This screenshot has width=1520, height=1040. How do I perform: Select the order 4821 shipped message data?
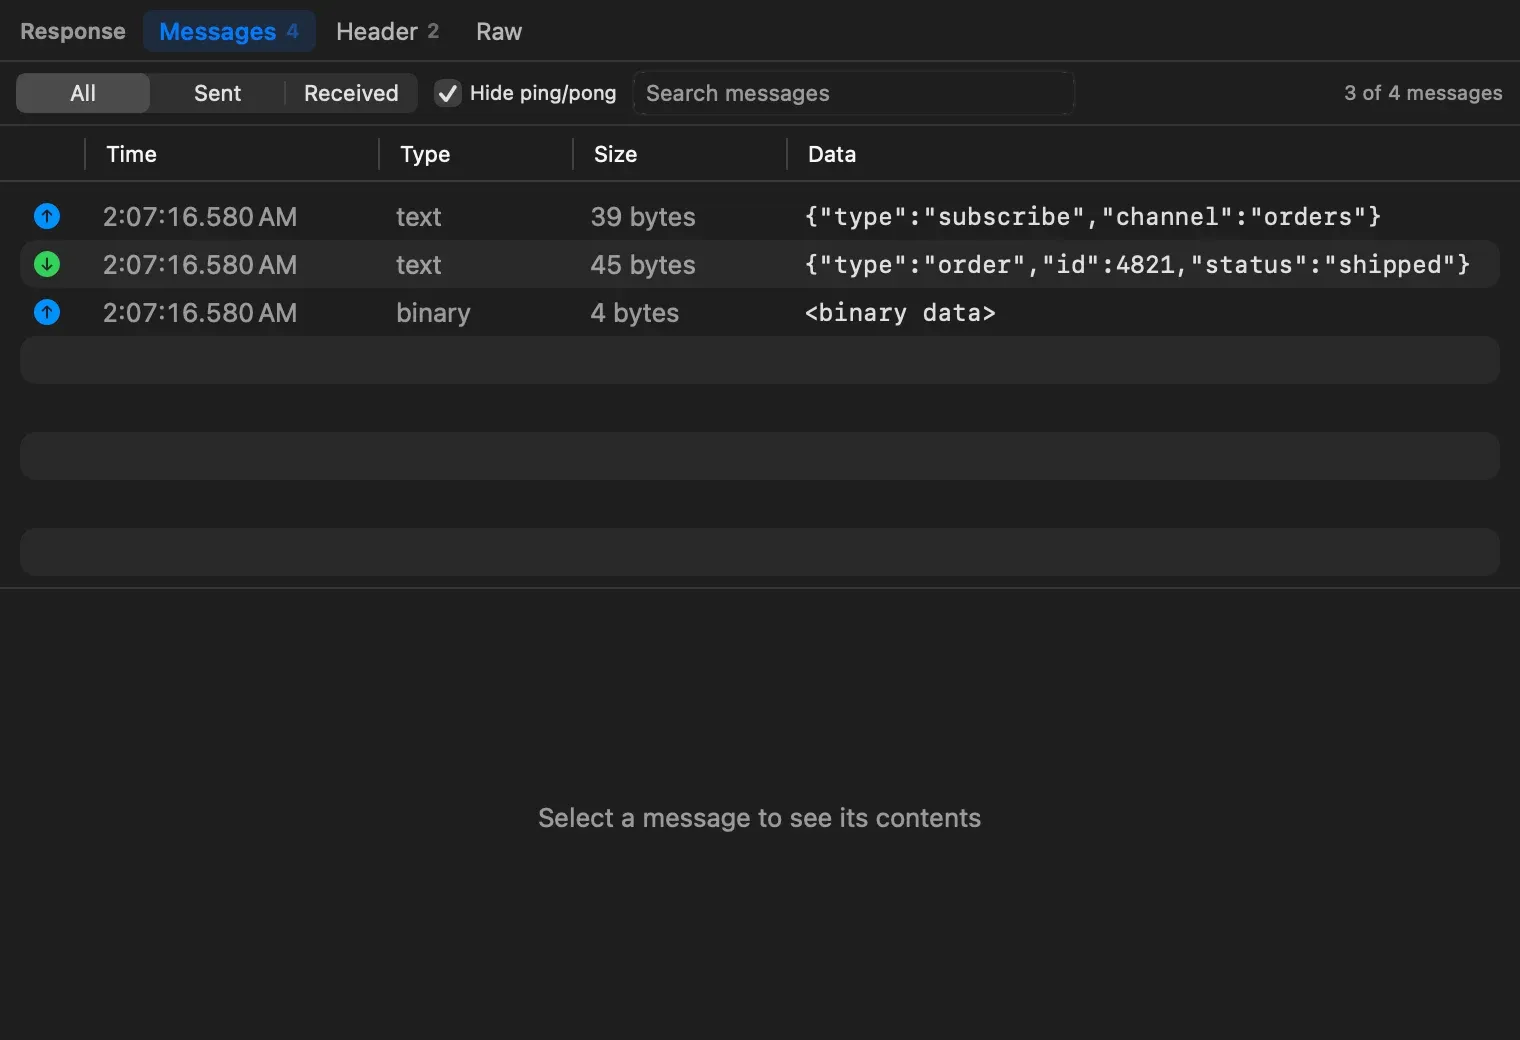point(1137,264)
